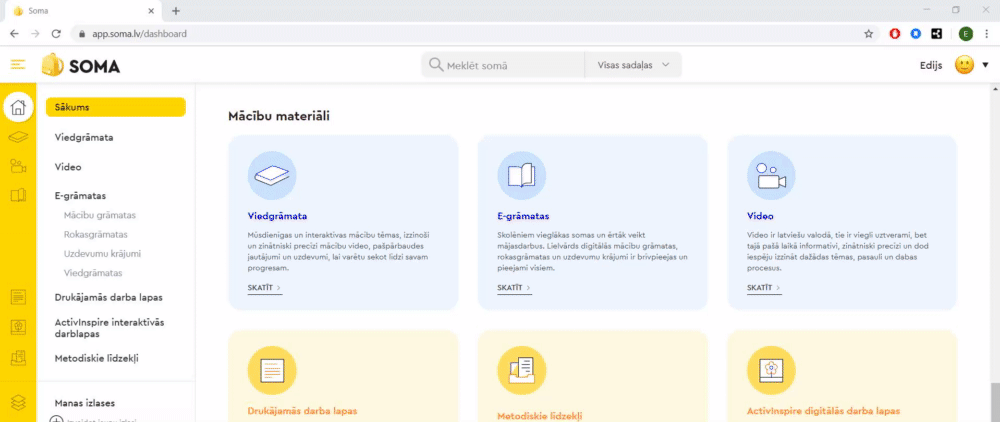
Task: Click SKATĪT link on Viedgrāmata card
Action: (265, 288)
